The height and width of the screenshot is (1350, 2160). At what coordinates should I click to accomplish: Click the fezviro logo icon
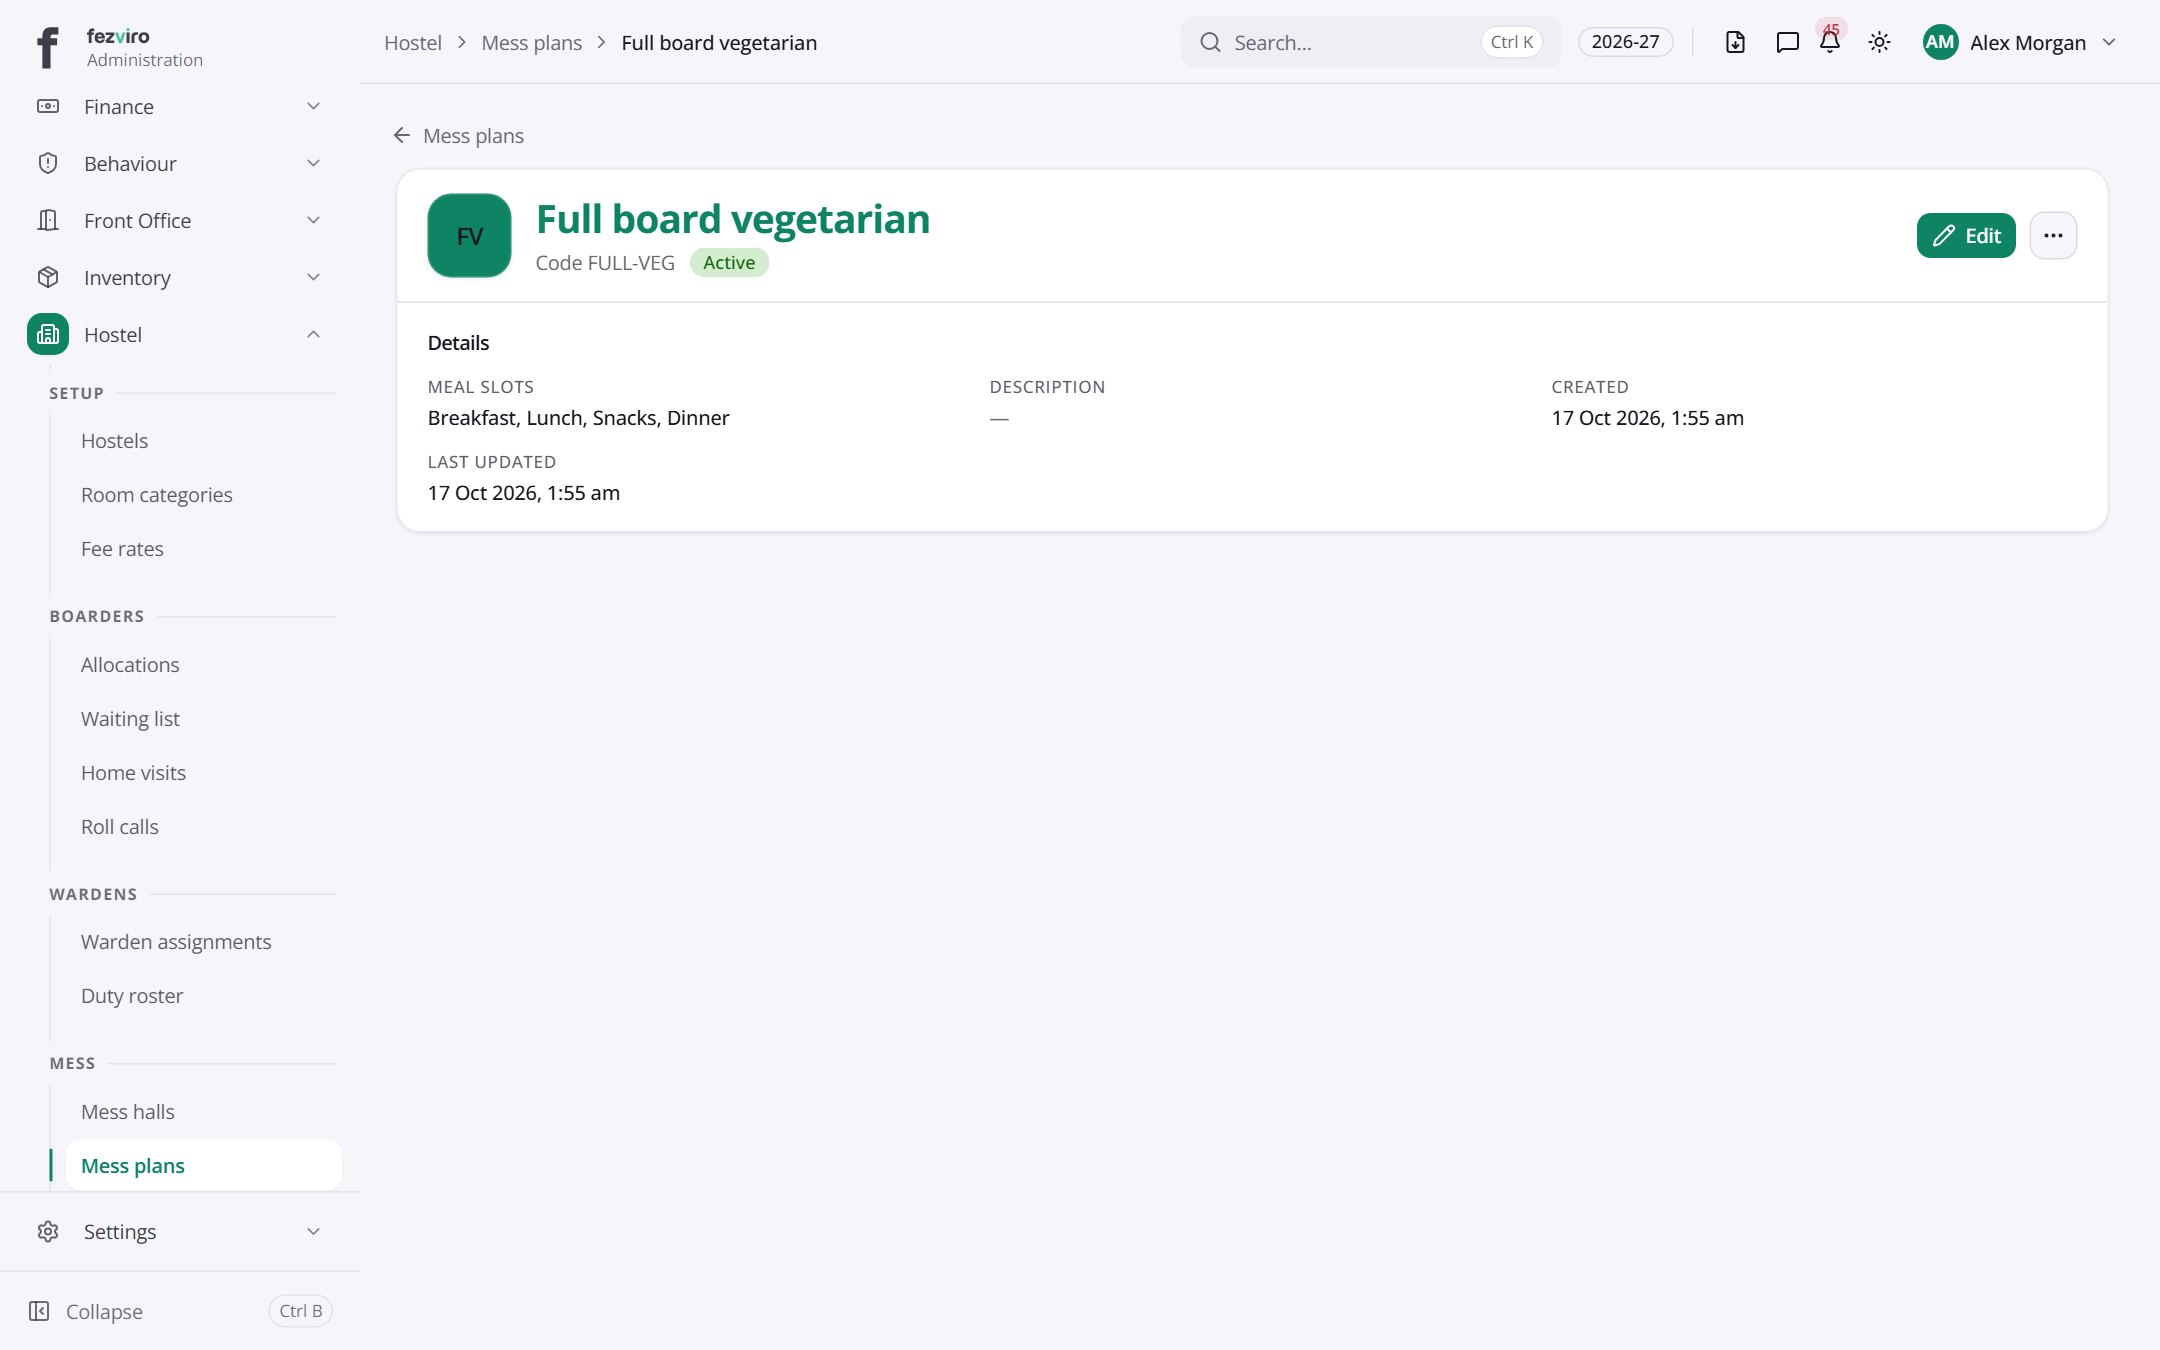[47, 47]
